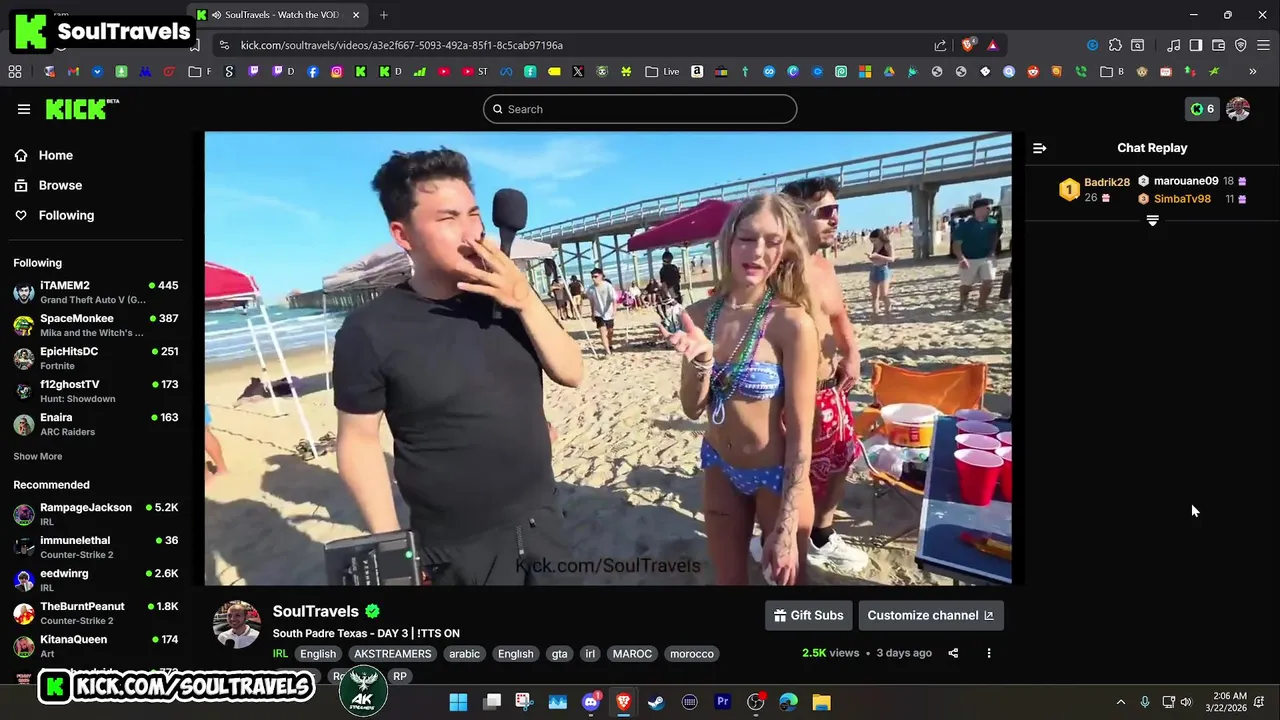Viewport: 1280px width, 720px height.
Task: Open SpaceMonkee channel in Following list
Action: 96,325
